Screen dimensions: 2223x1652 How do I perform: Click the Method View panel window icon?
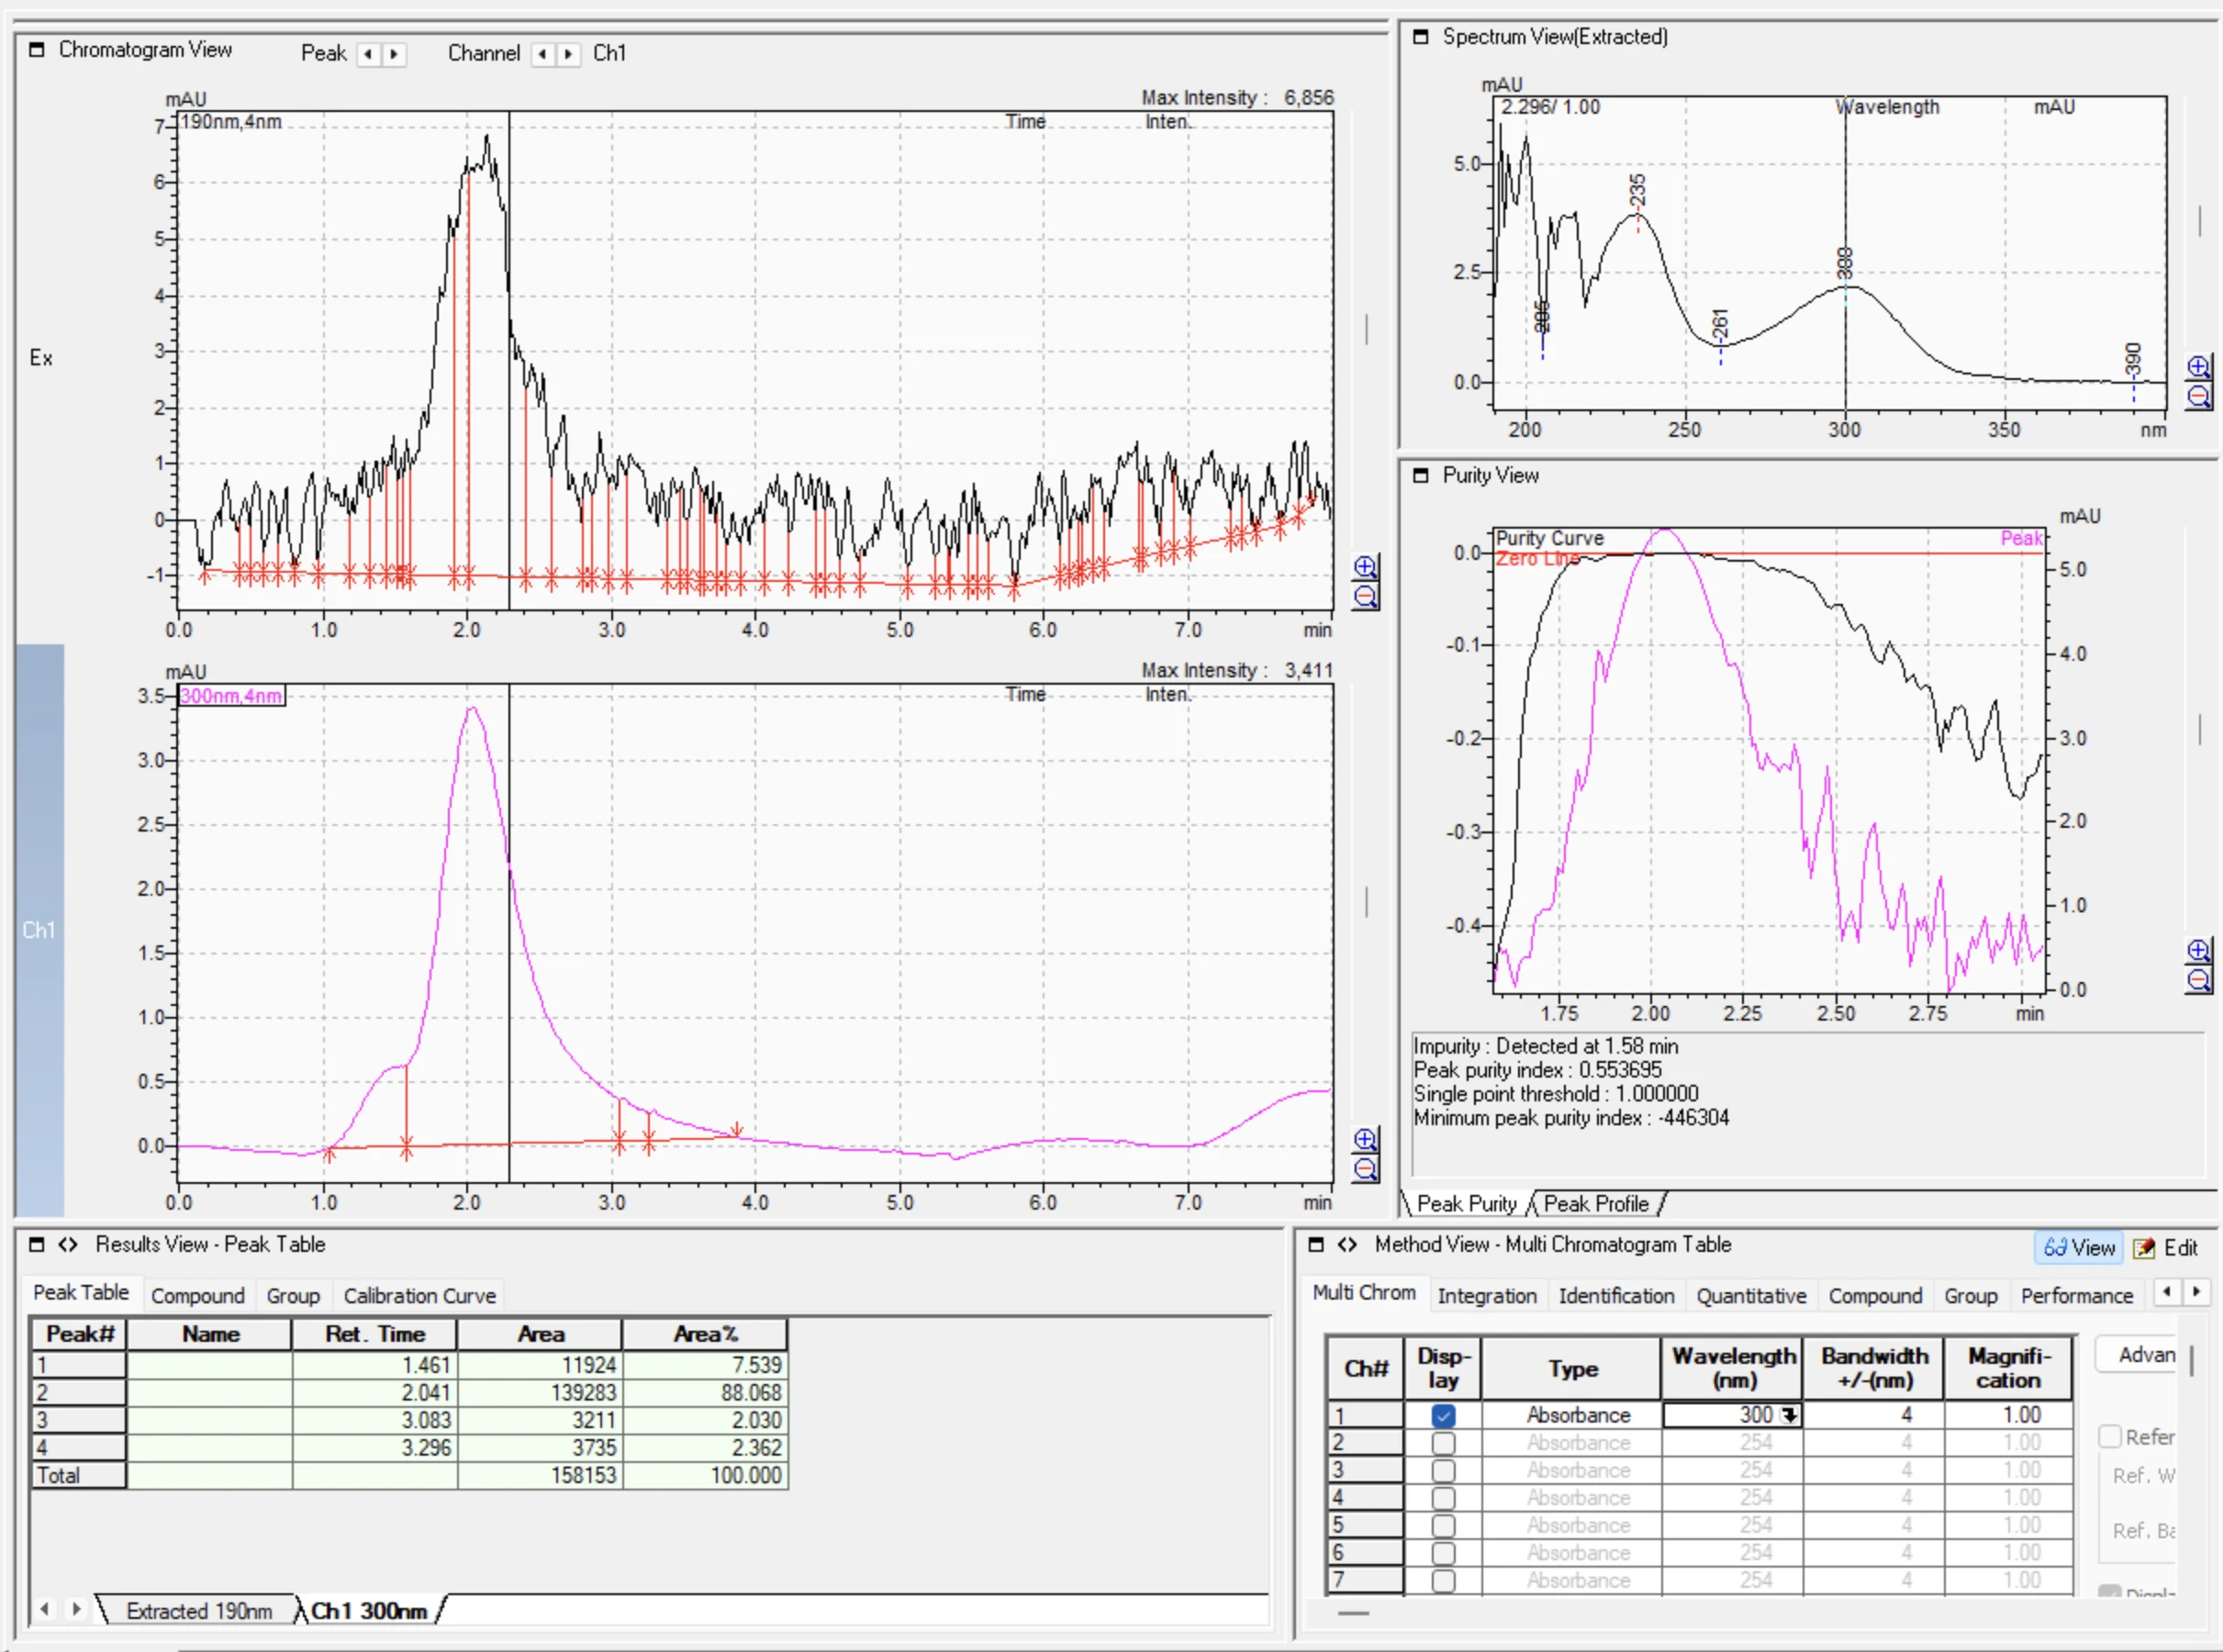pyautogui.click(x=1316, y=1244)
